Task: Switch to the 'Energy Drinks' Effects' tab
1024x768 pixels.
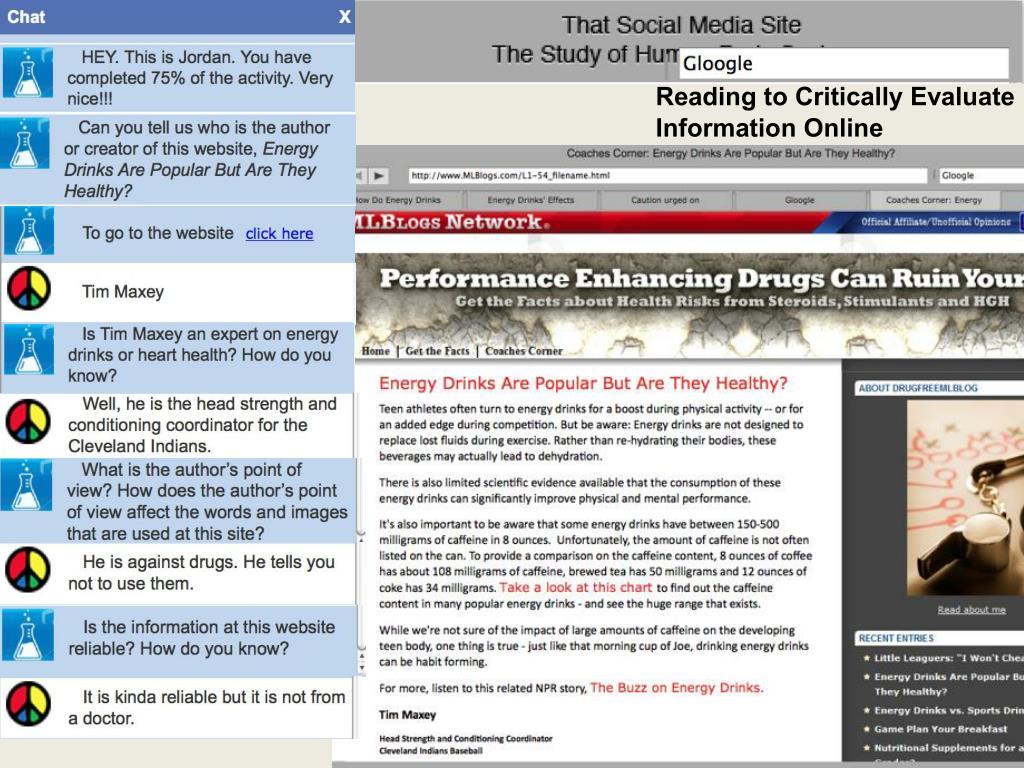Action: point(530,200)
